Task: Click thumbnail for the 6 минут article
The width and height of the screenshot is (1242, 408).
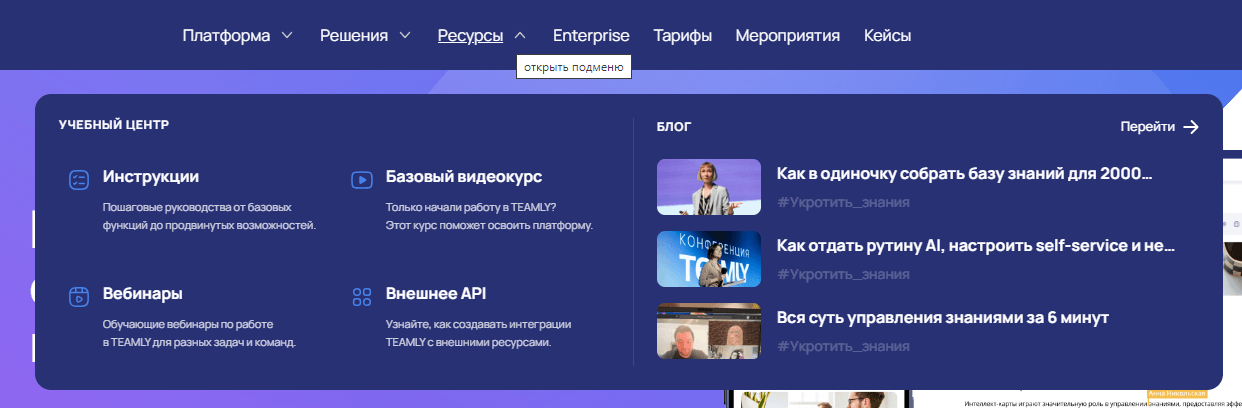Action: coord(709,331)
